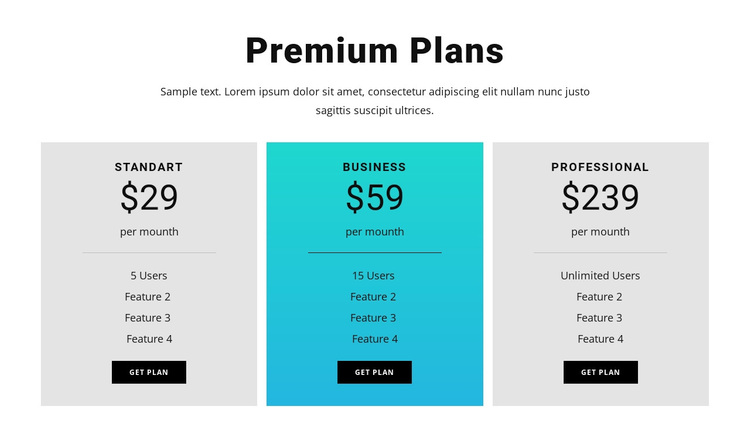Screen dimensions: 750x438
Task: Click the $59 price text
Action: pyautogui.click(x=375, y=197)
